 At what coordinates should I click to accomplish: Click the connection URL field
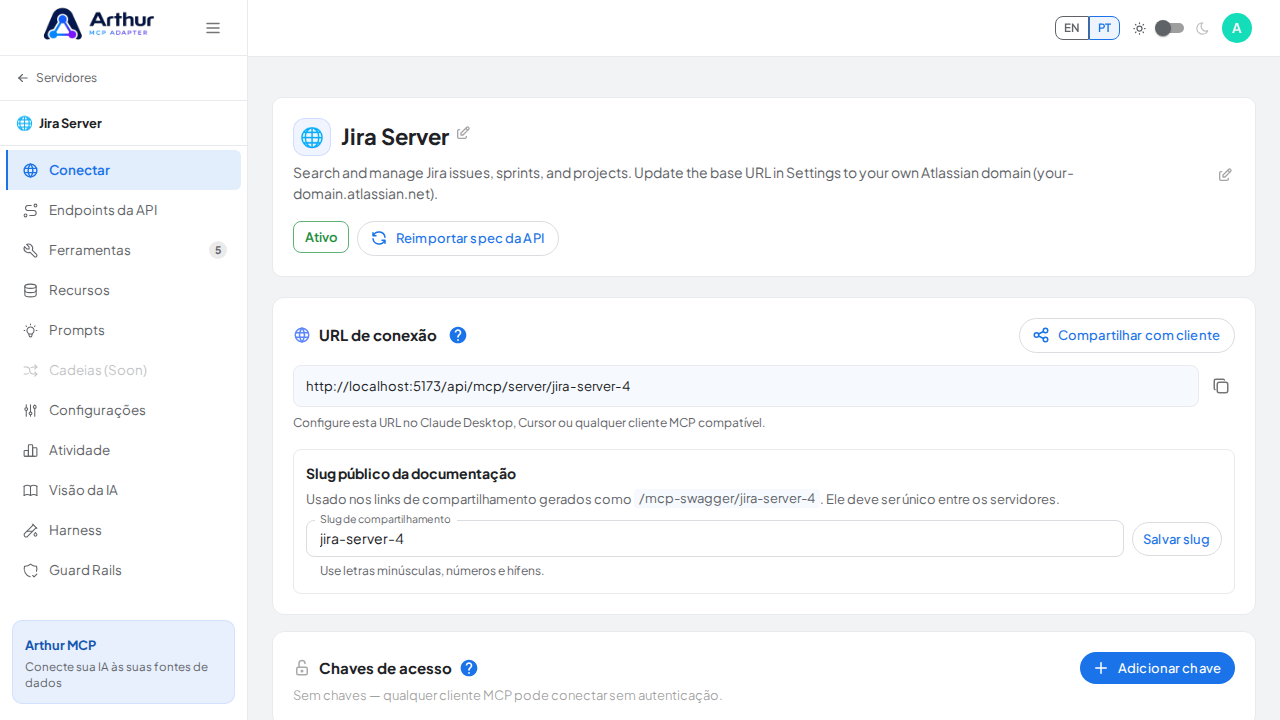[x=746, y=386]
